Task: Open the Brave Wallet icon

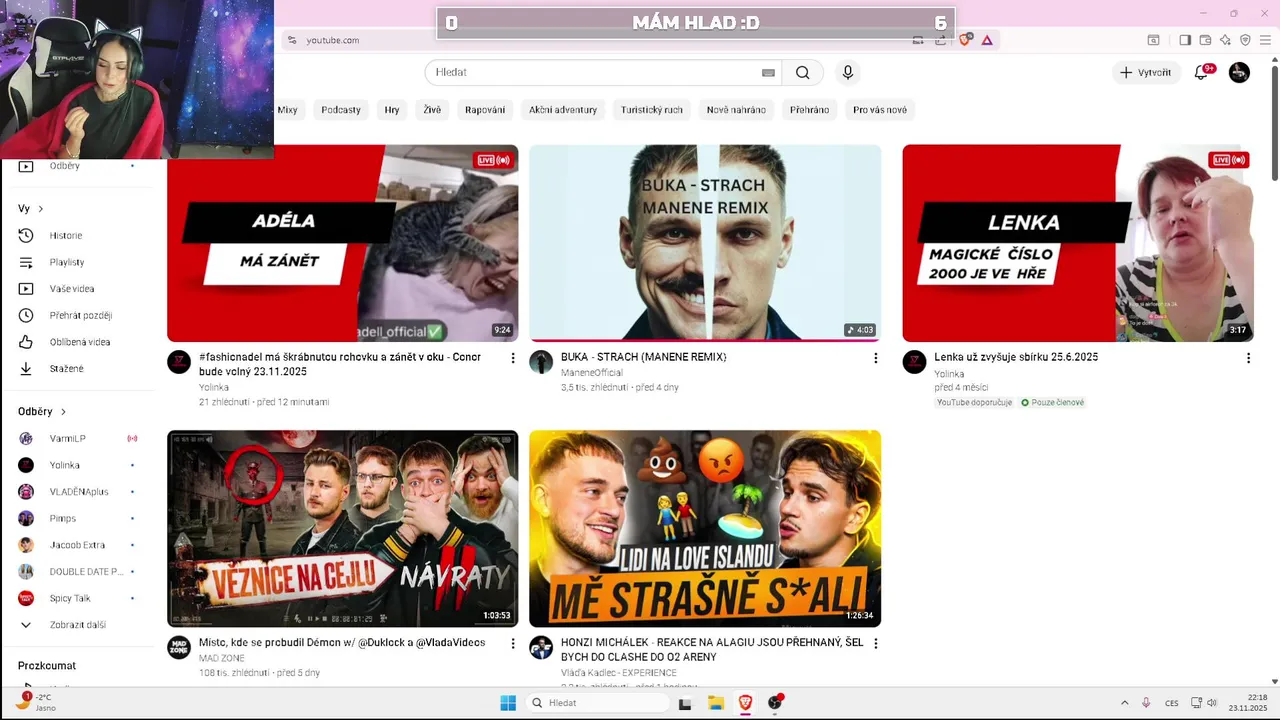Action: point(1205,40)
